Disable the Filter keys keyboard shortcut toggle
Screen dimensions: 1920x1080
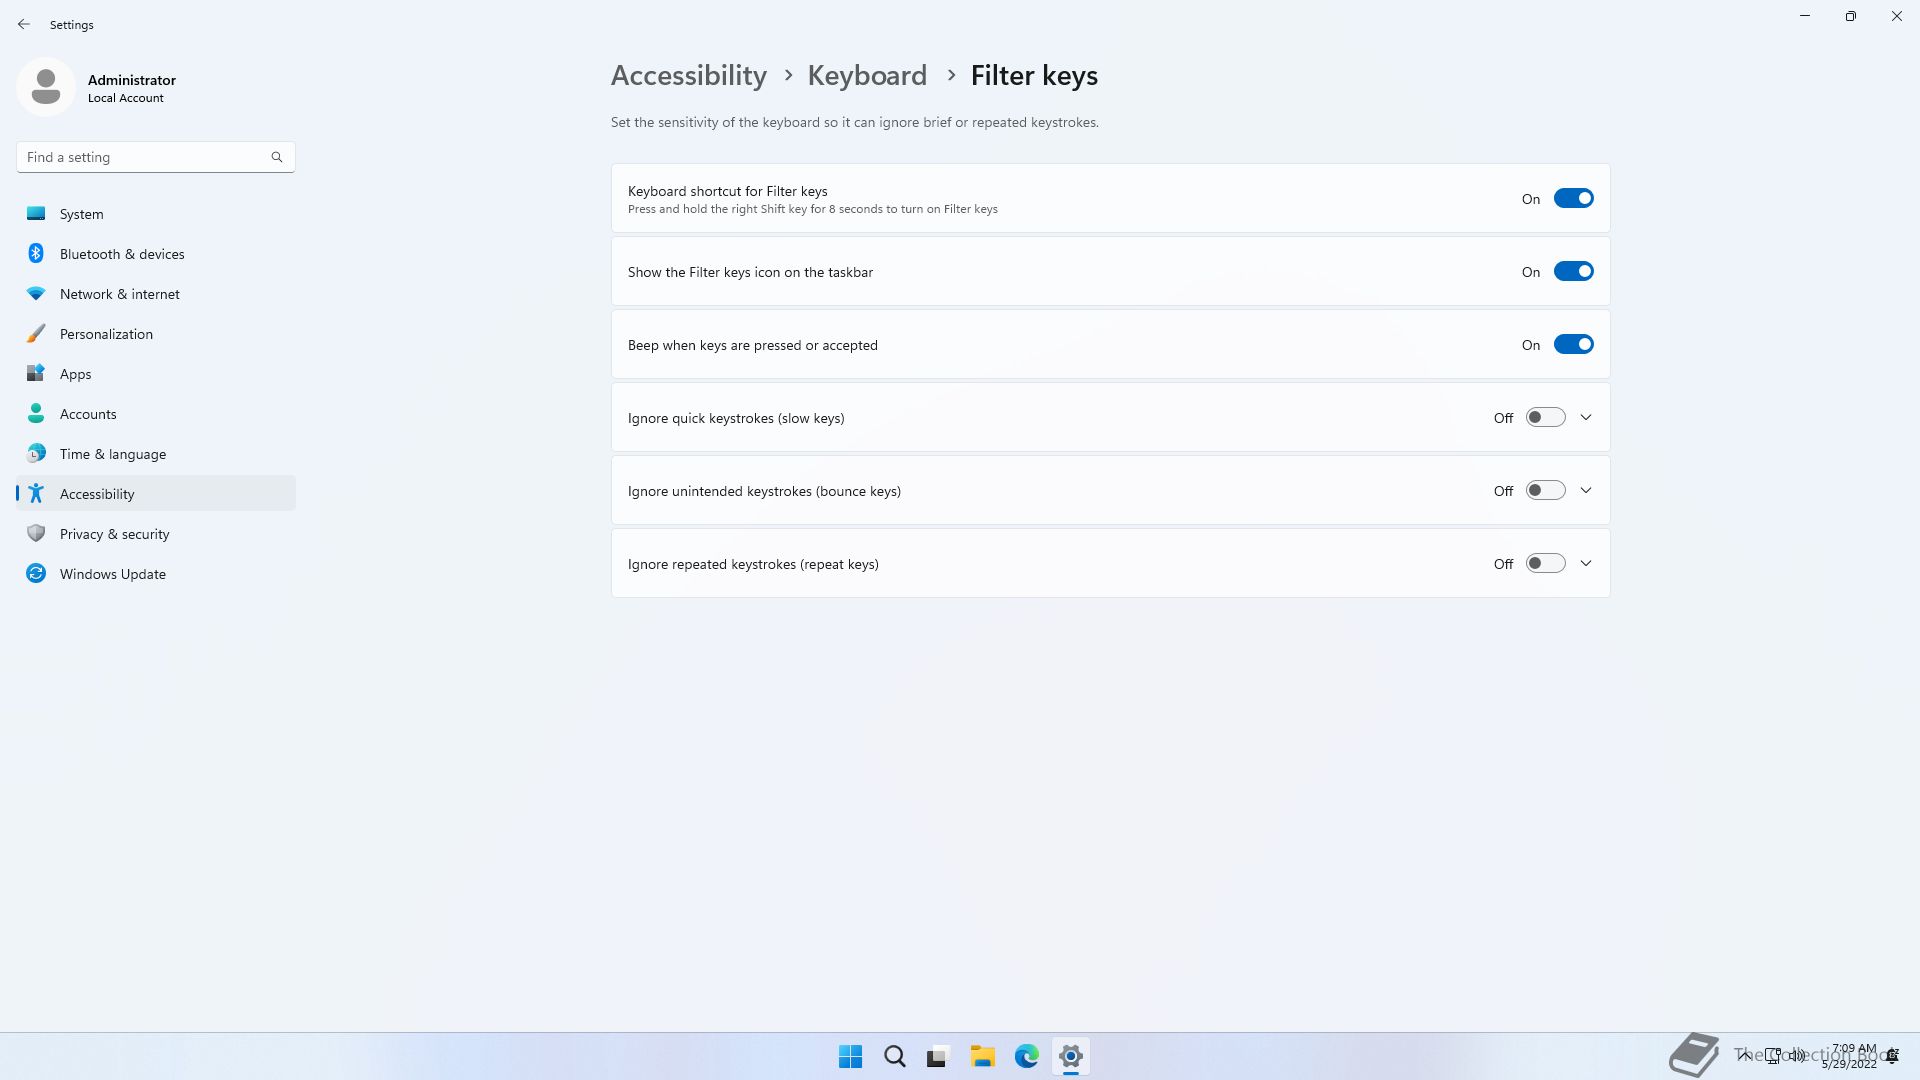coord(1573,198)
